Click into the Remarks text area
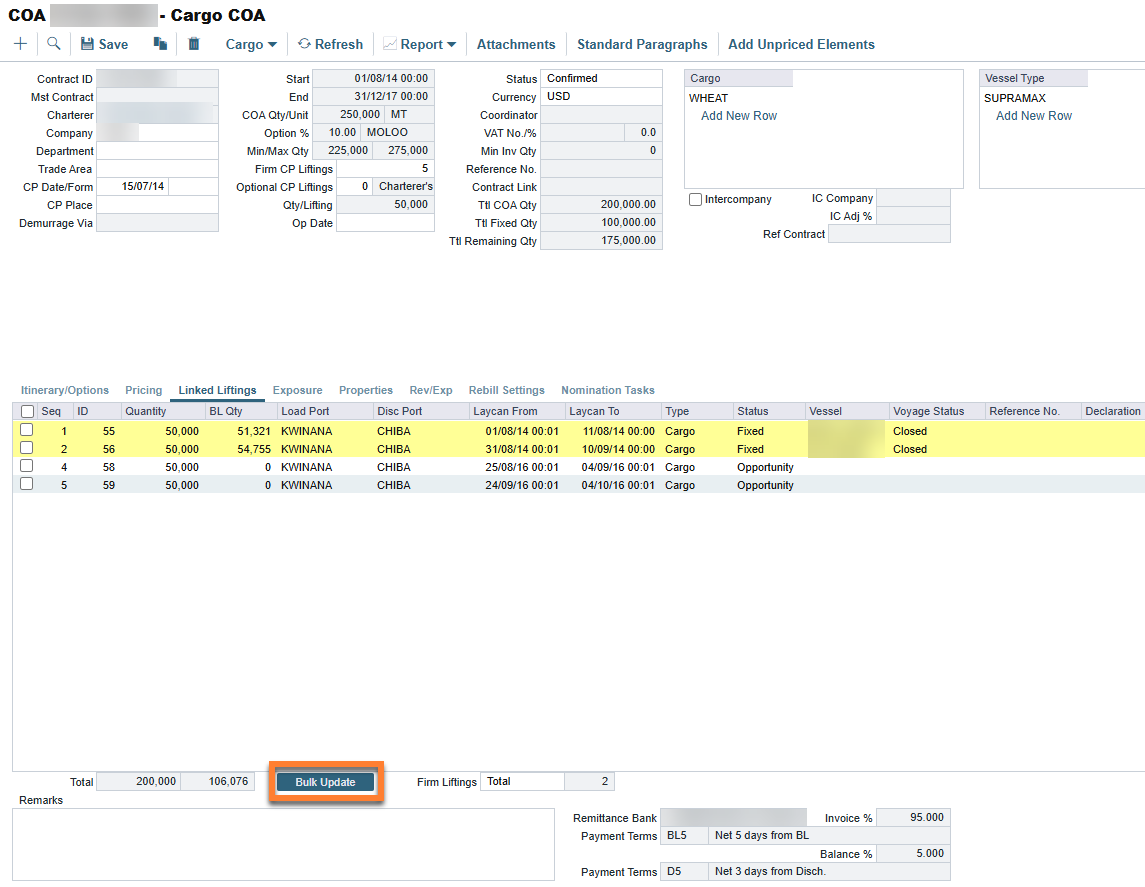This screenshot has width=1145, height=887. [283, 844]
